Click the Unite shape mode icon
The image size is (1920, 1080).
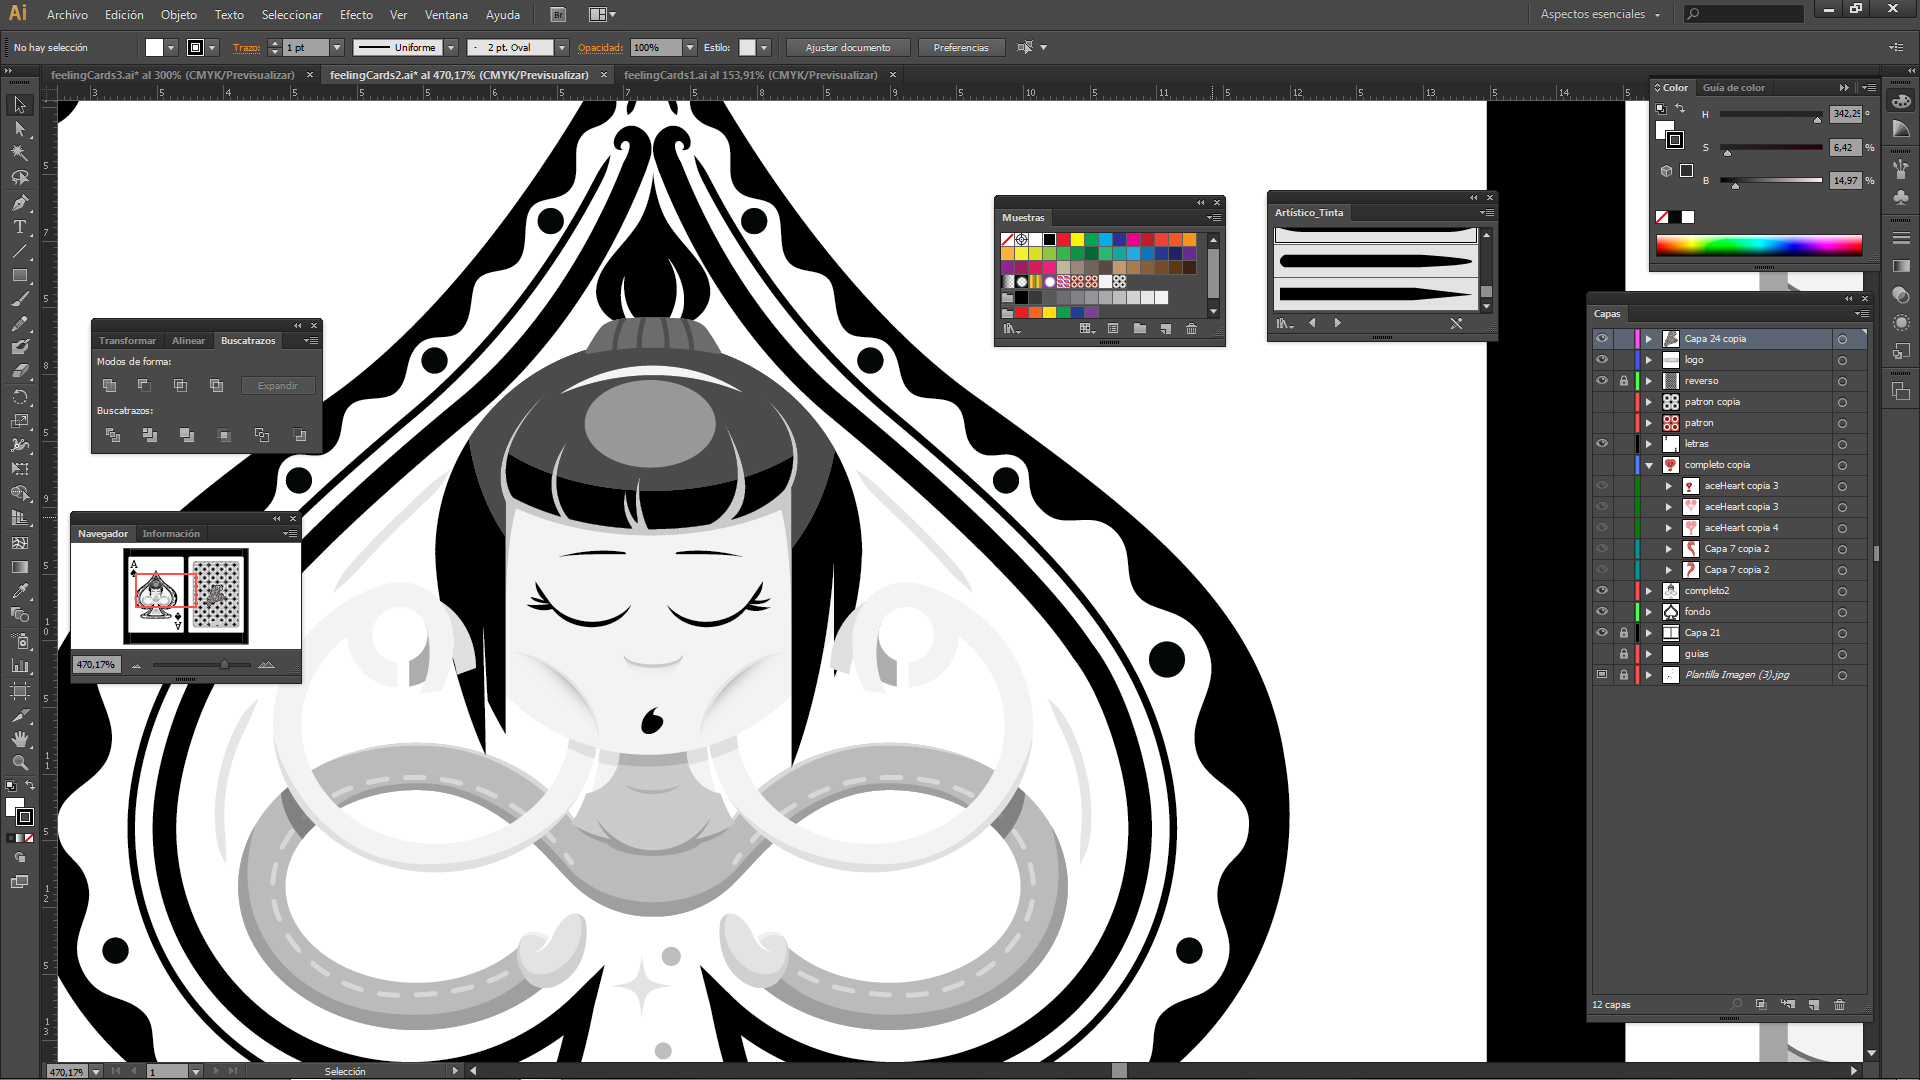[x=109, y=386]
